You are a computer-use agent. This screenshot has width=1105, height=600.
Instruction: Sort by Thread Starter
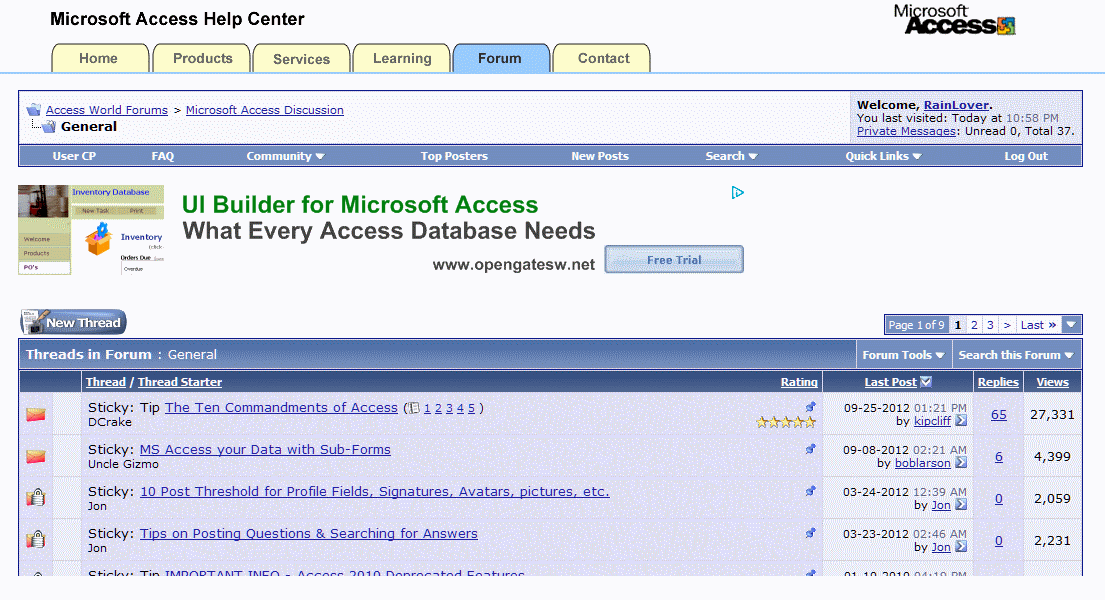(180, 382)
